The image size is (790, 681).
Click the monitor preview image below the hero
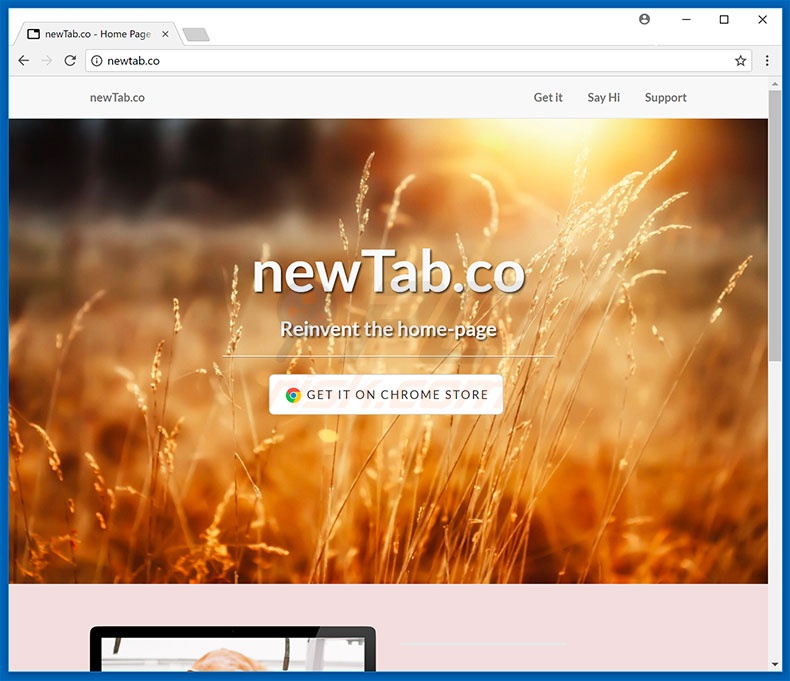(x=233, y=649)
